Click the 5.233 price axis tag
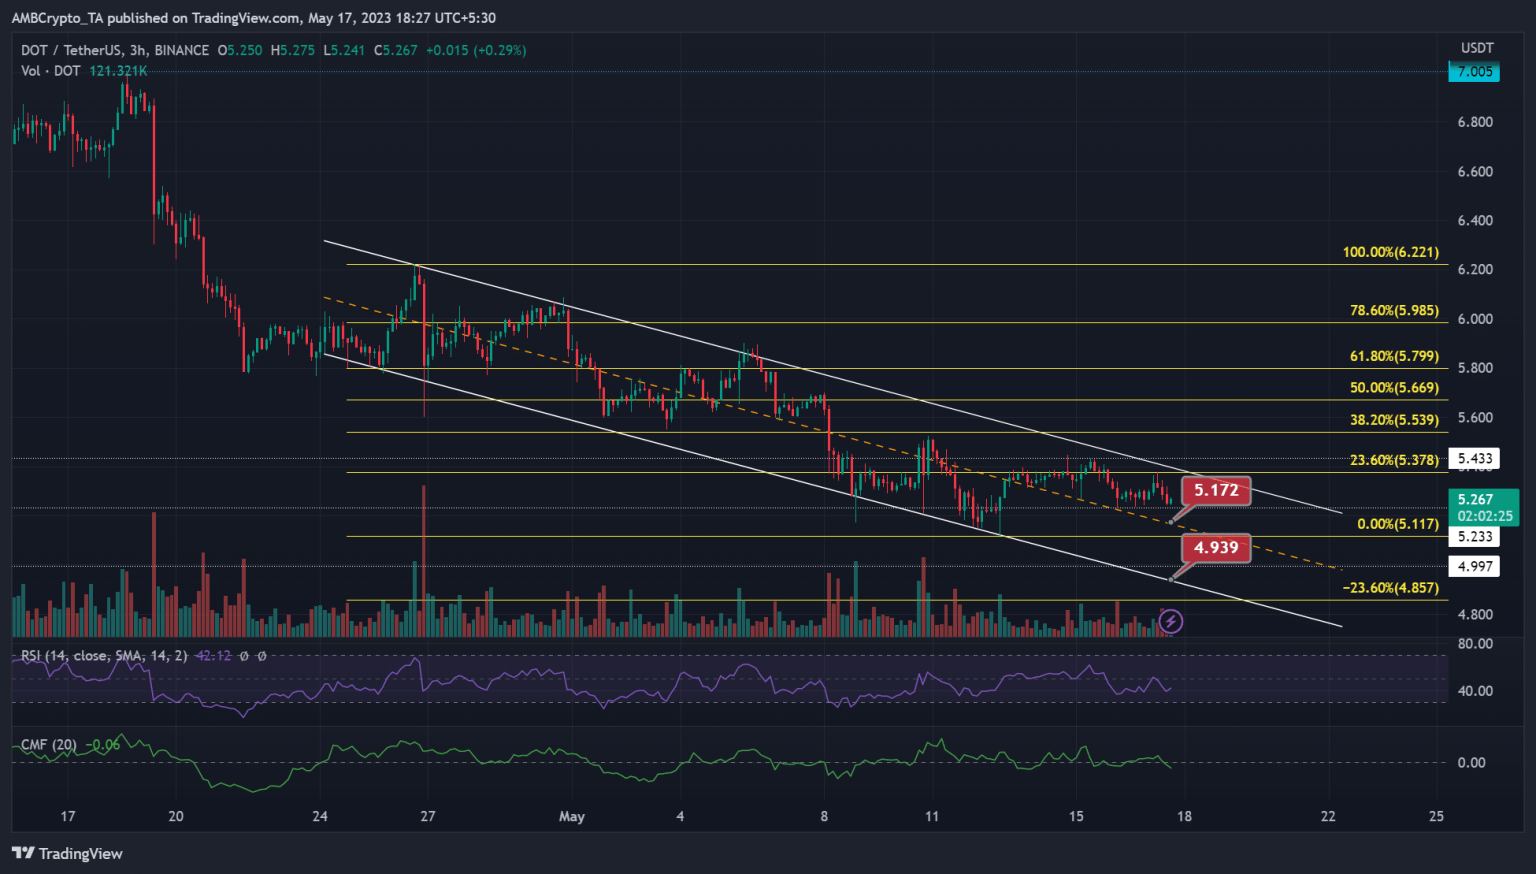This screenshot has height=874, width=1536. point(1475,537)
